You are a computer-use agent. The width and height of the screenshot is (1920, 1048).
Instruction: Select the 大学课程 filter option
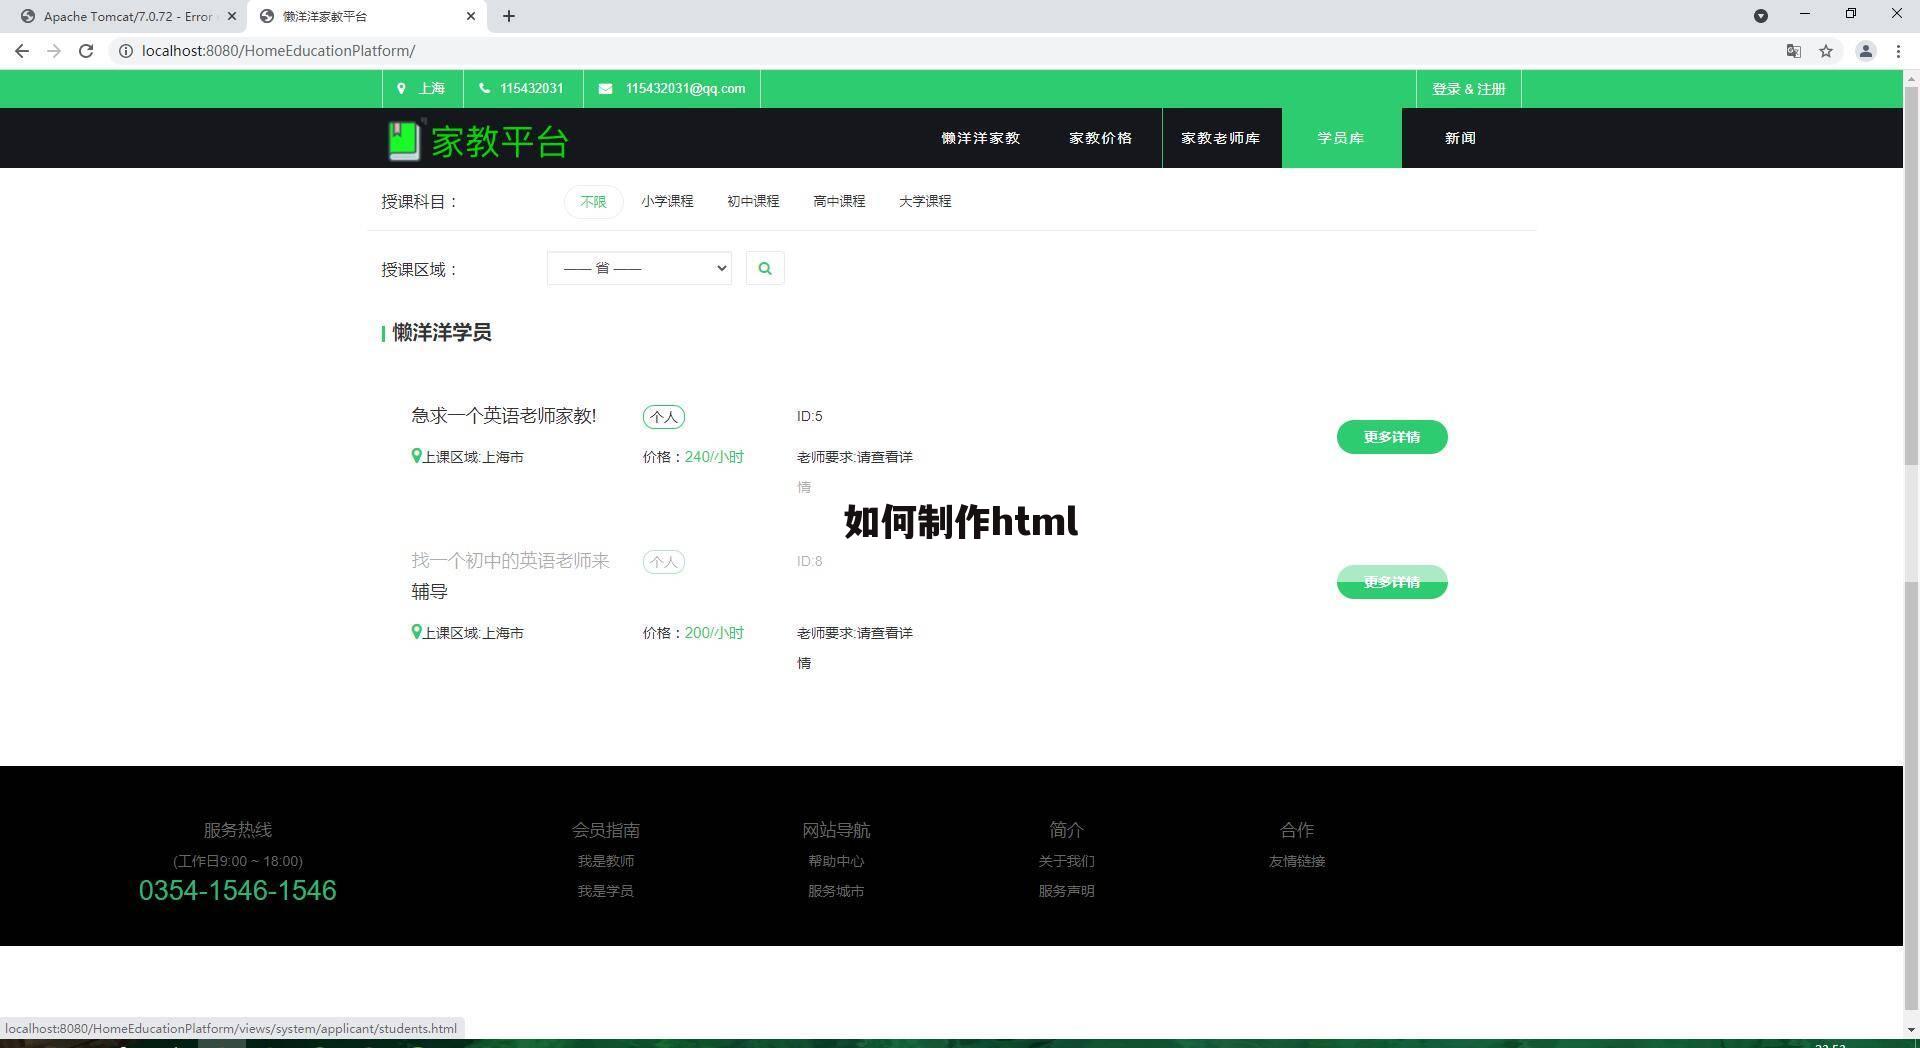point(925,201)
